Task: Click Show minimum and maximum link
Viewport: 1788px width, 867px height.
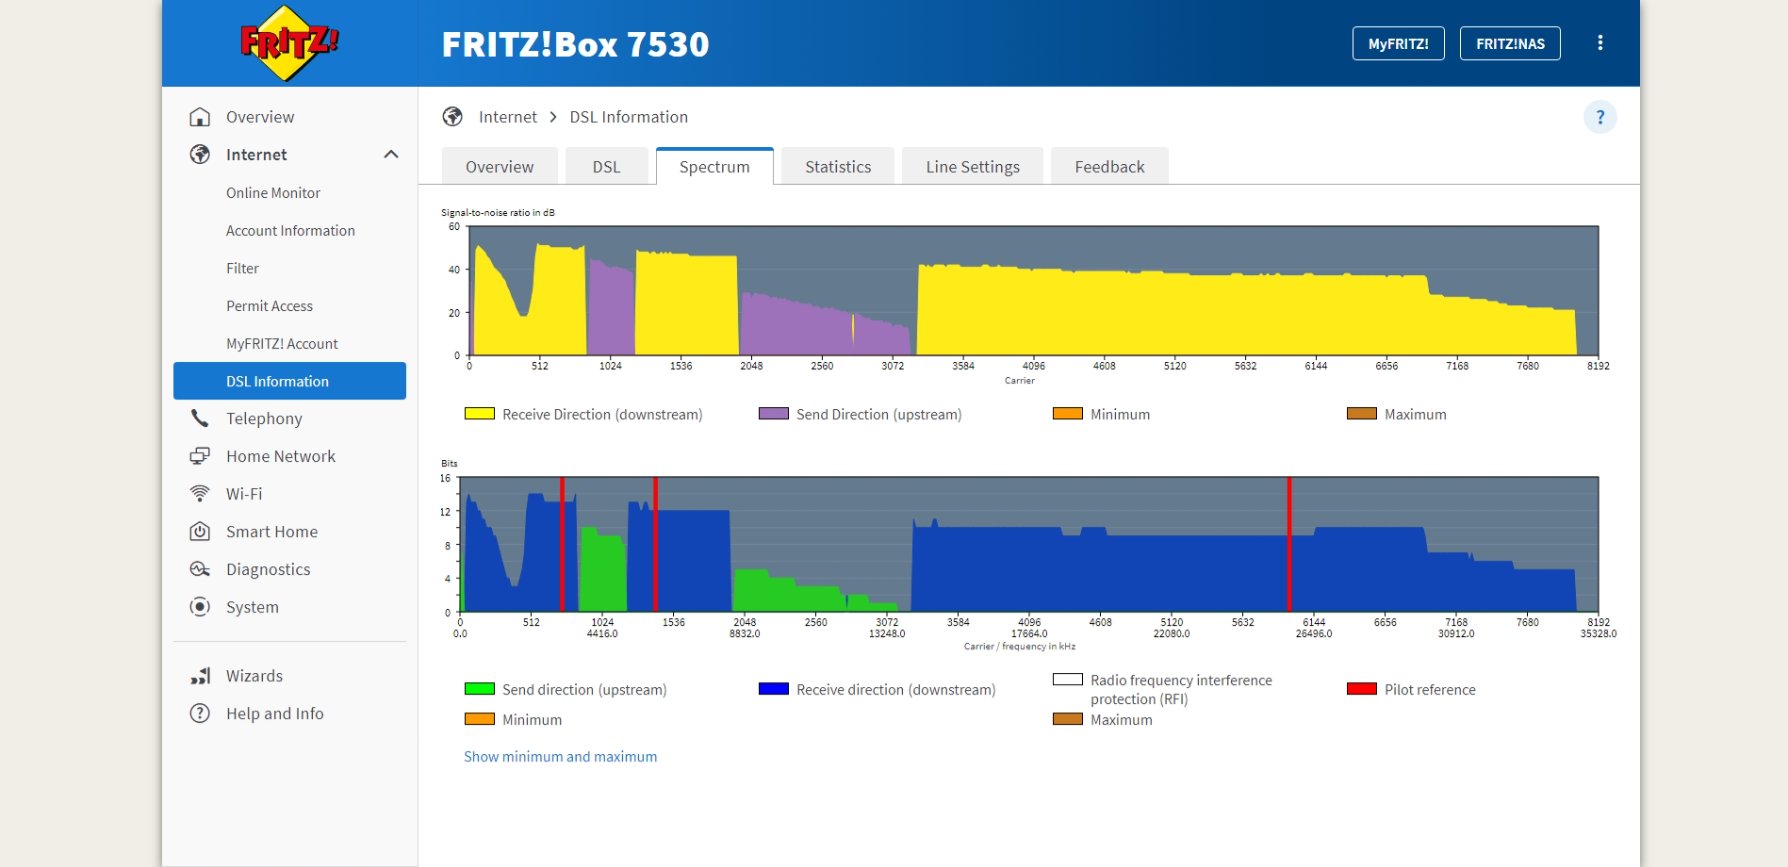Action: [560, 757]
